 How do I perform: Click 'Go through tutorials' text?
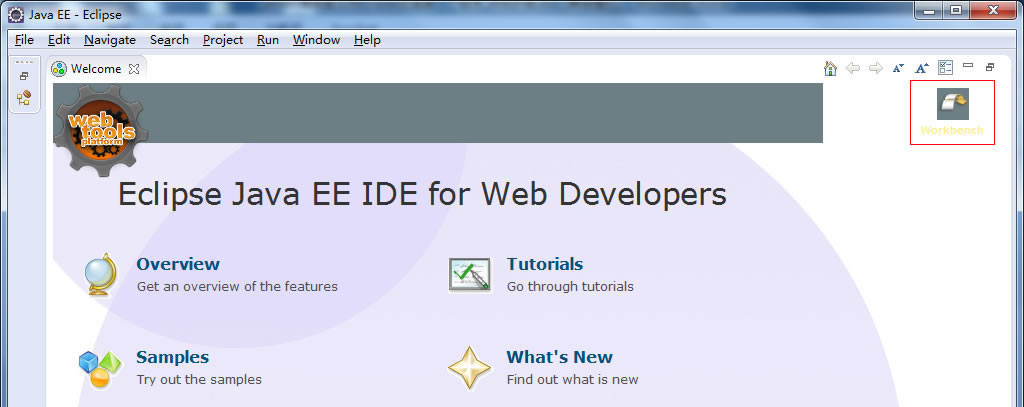click(570, 286)
